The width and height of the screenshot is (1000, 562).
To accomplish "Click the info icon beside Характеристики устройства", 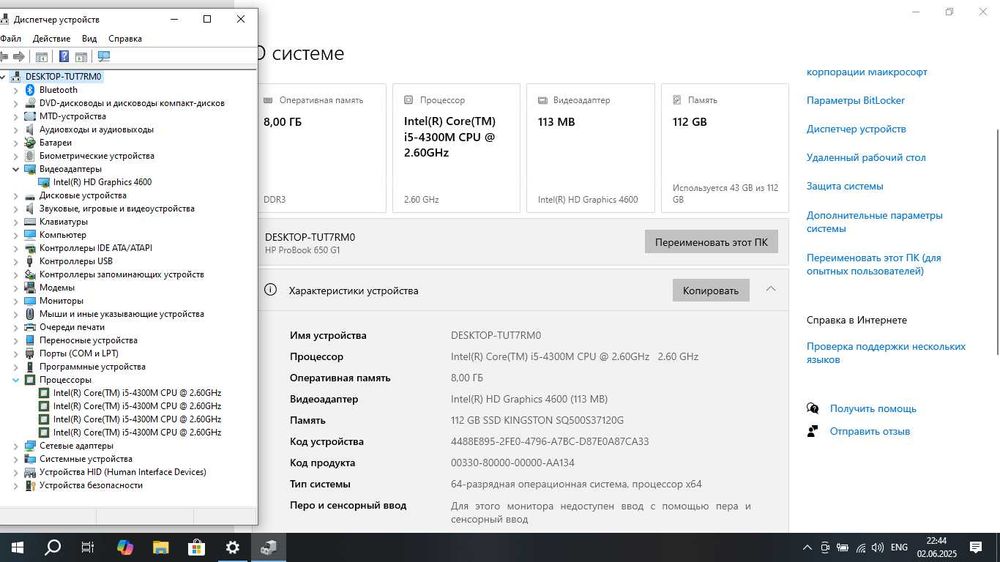I will [270, 290].
